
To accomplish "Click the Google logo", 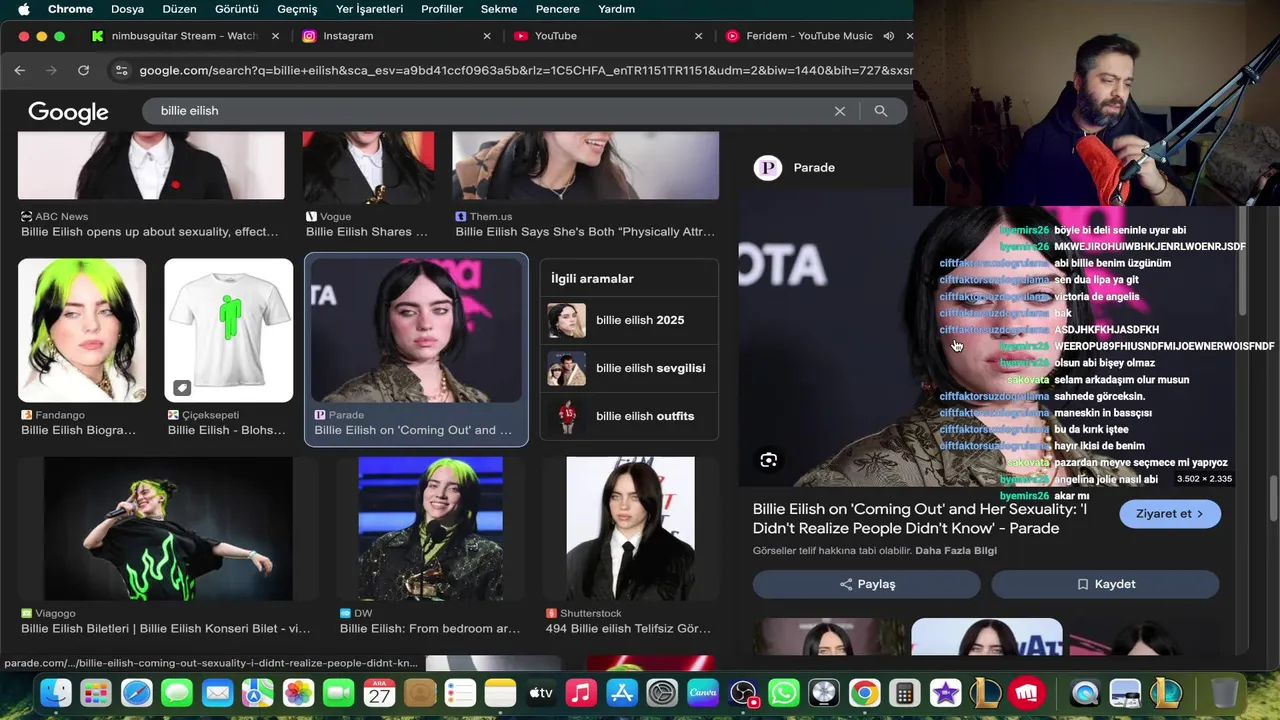I will coord(68,112).
